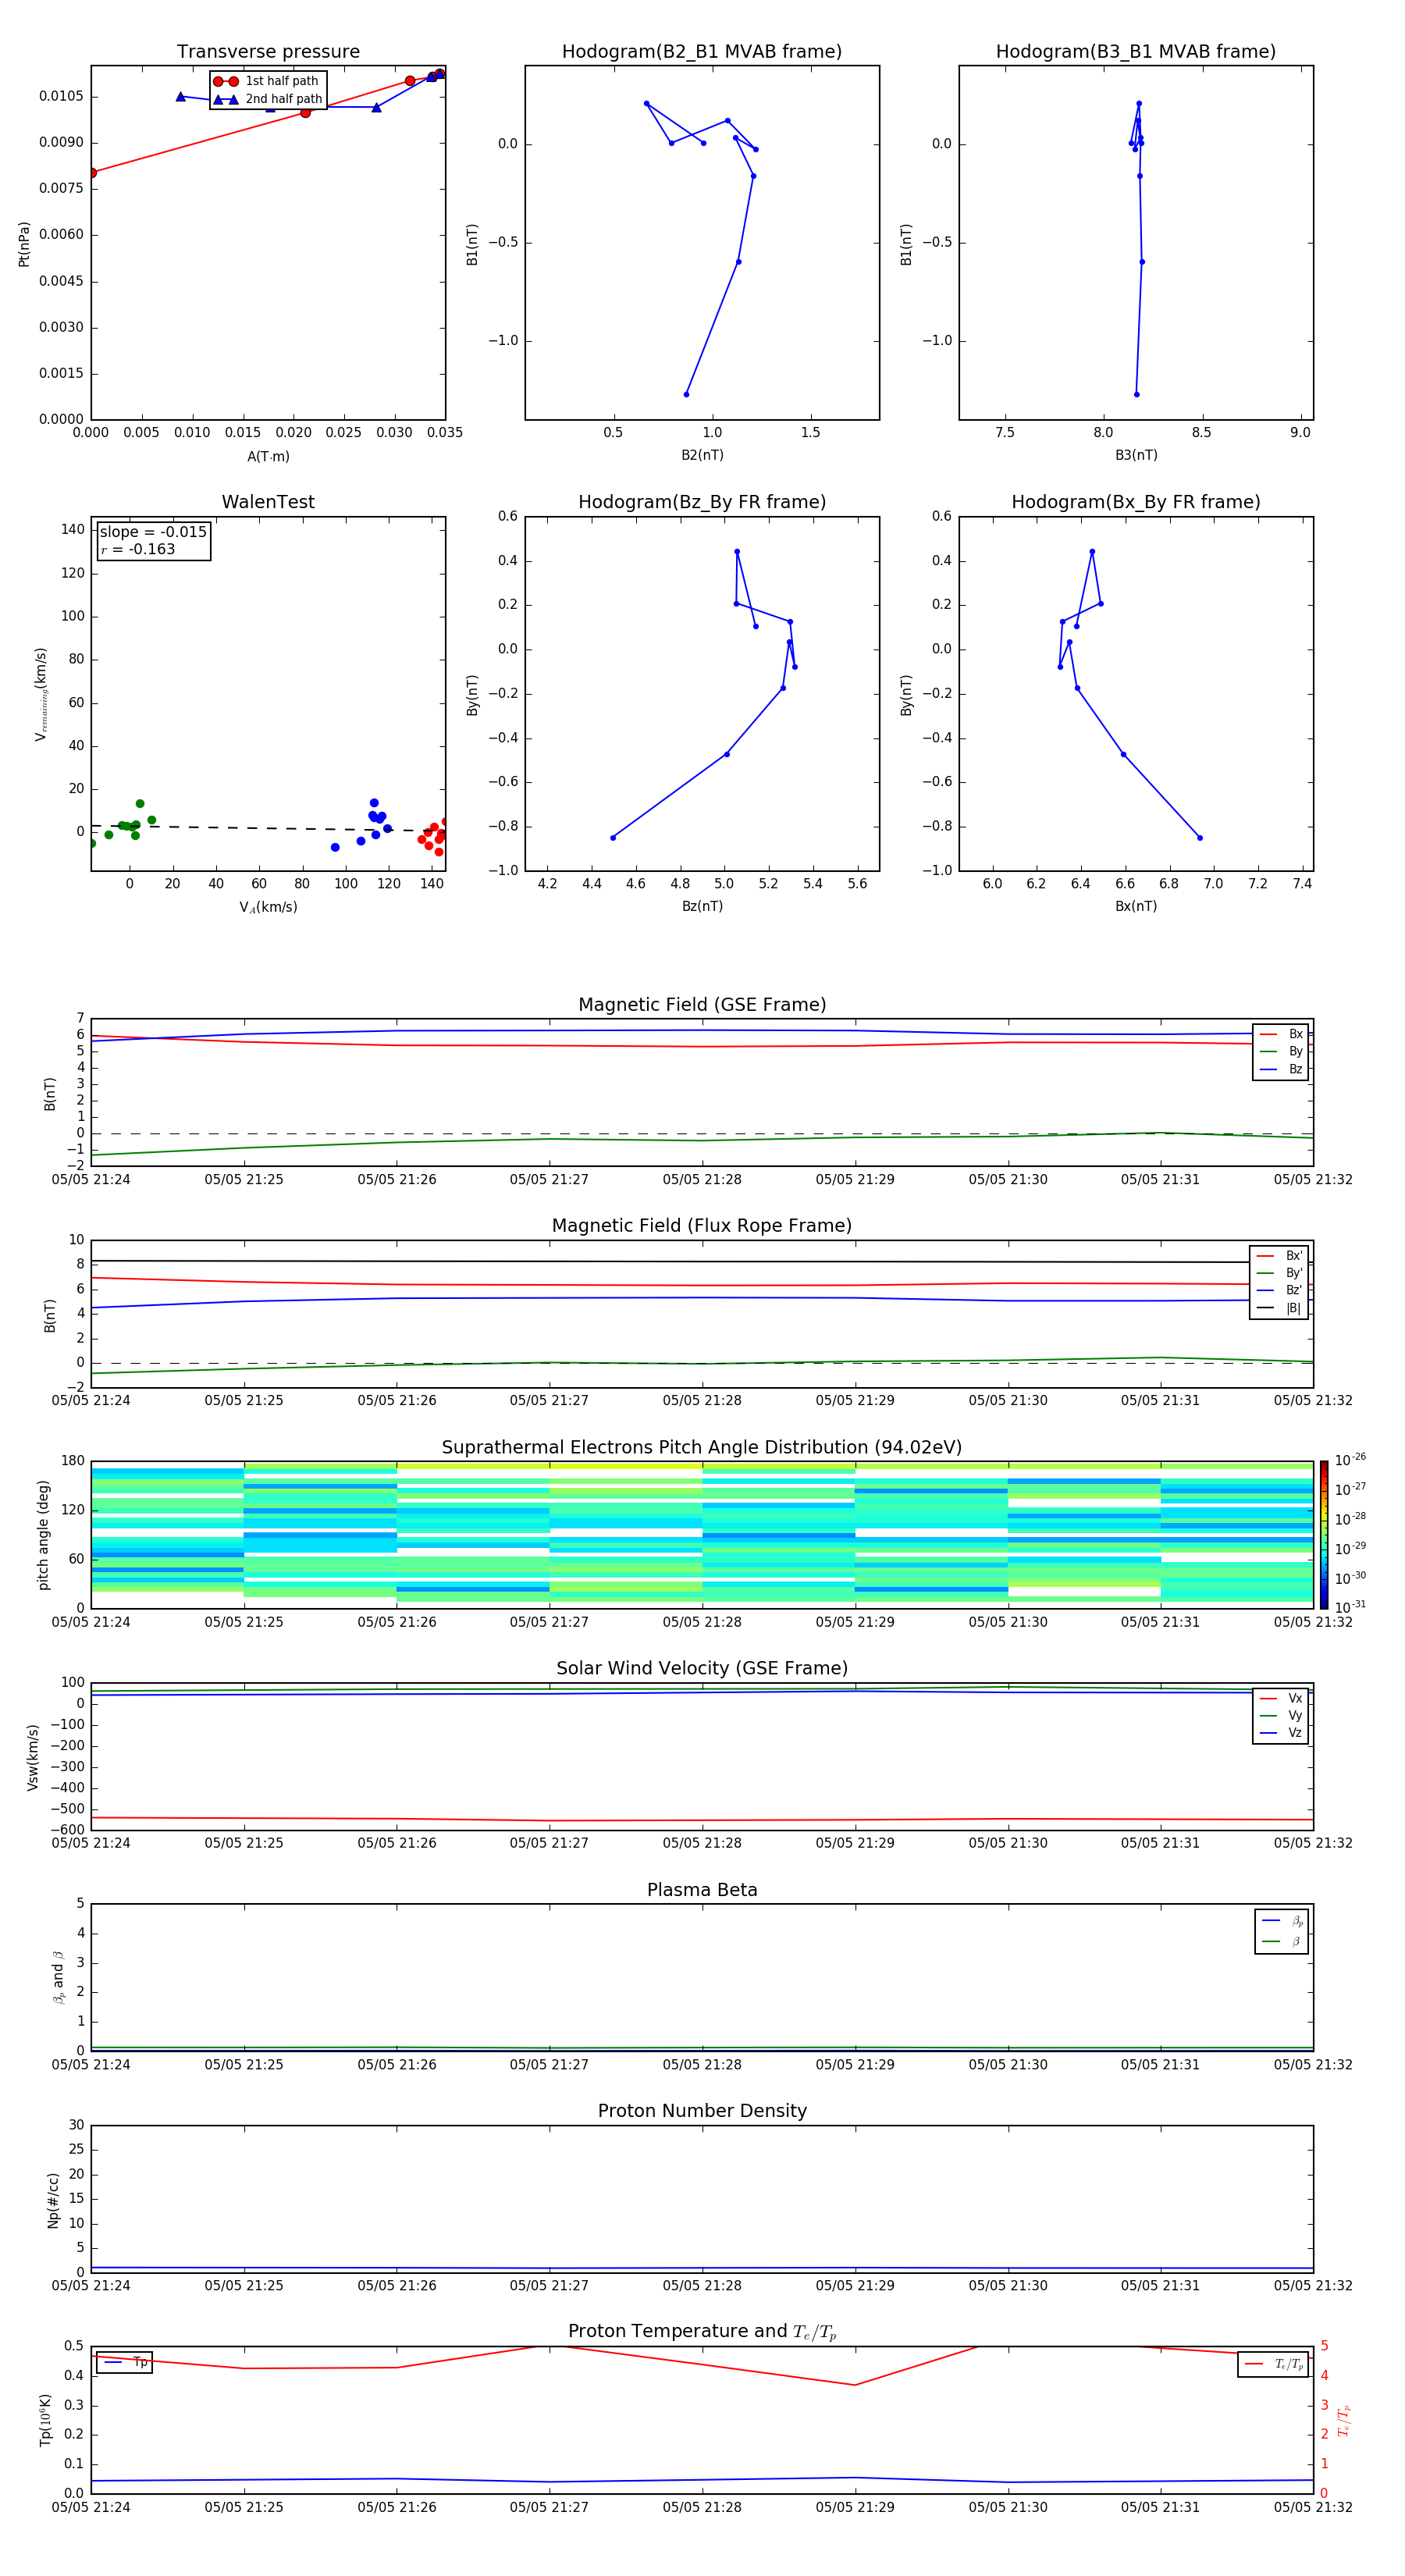Click the 'Transverse pressure' plot title
This screenshot has width=1405, height=2576.
click(x=268, y=52)
